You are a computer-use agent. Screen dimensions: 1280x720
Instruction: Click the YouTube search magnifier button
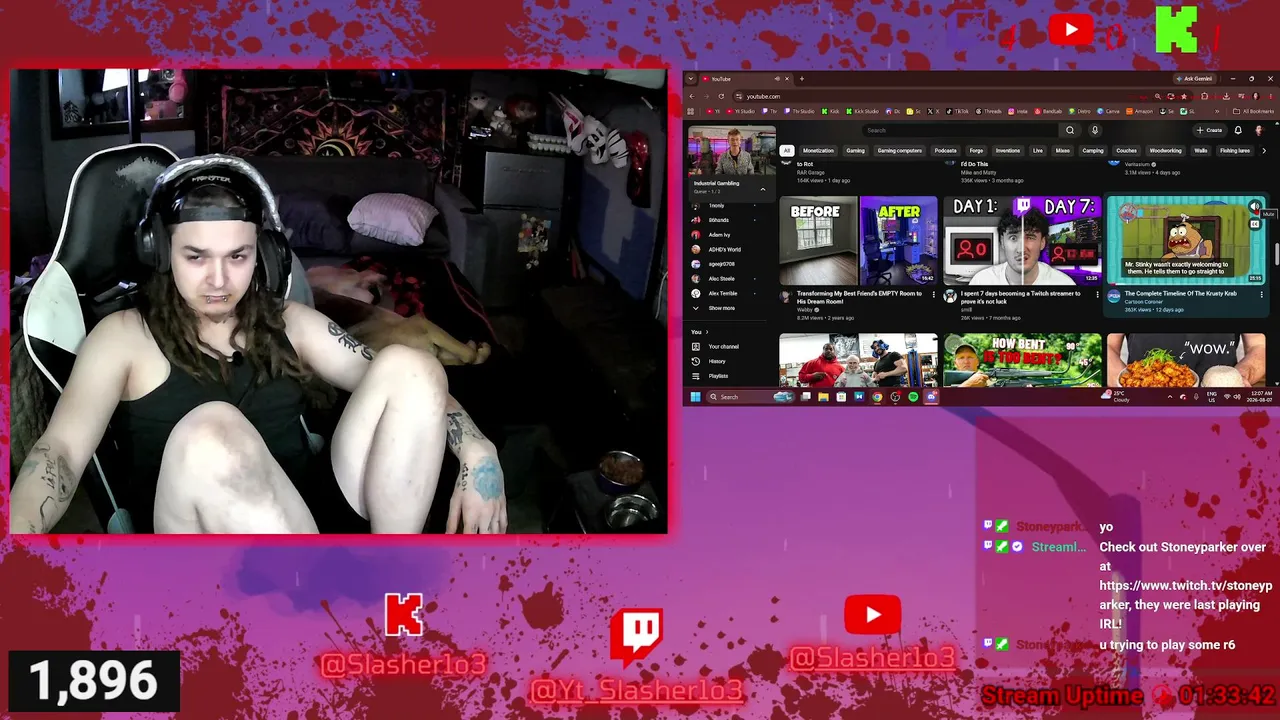coord(1070,130)
